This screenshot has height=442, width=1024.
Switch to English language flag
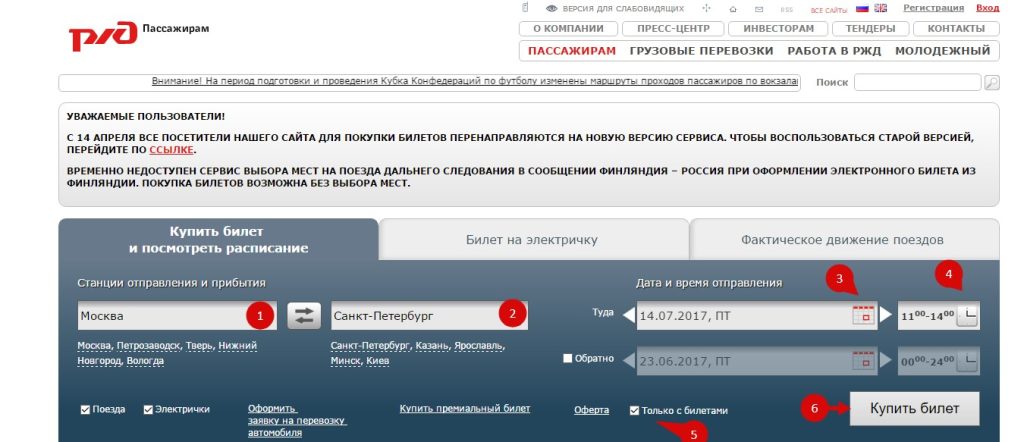(x=881, y=8)
